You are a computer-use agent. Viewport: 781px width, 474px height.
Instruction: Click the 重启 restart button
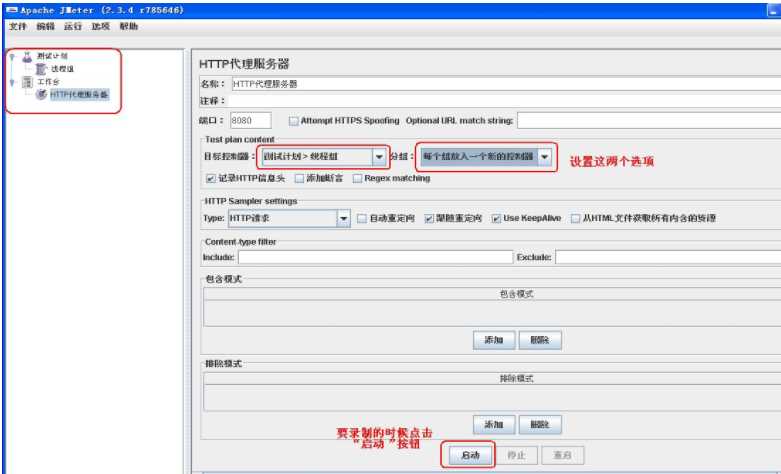[x=562, y=455]
